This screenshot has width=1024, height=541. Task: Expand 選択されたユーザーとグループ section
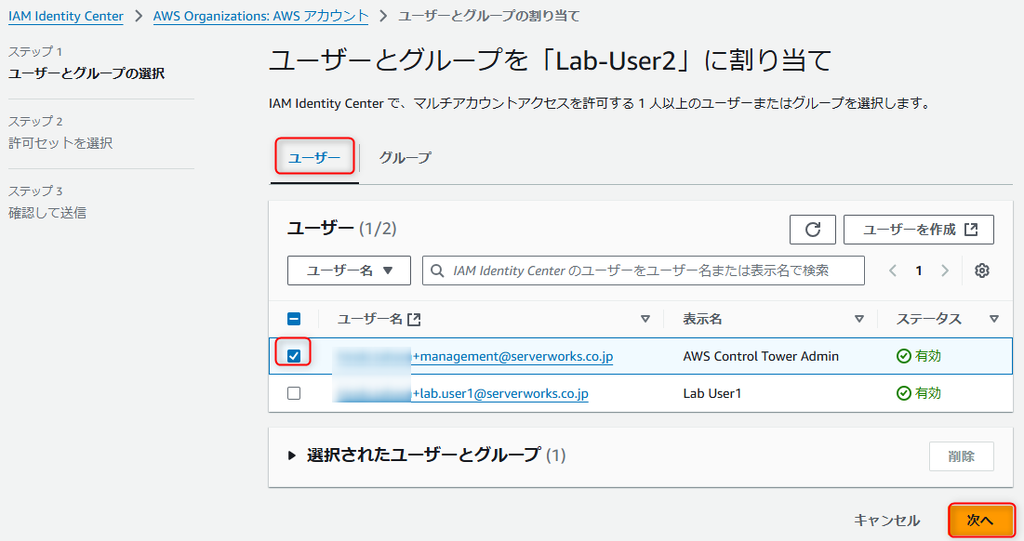coord(292,455)
